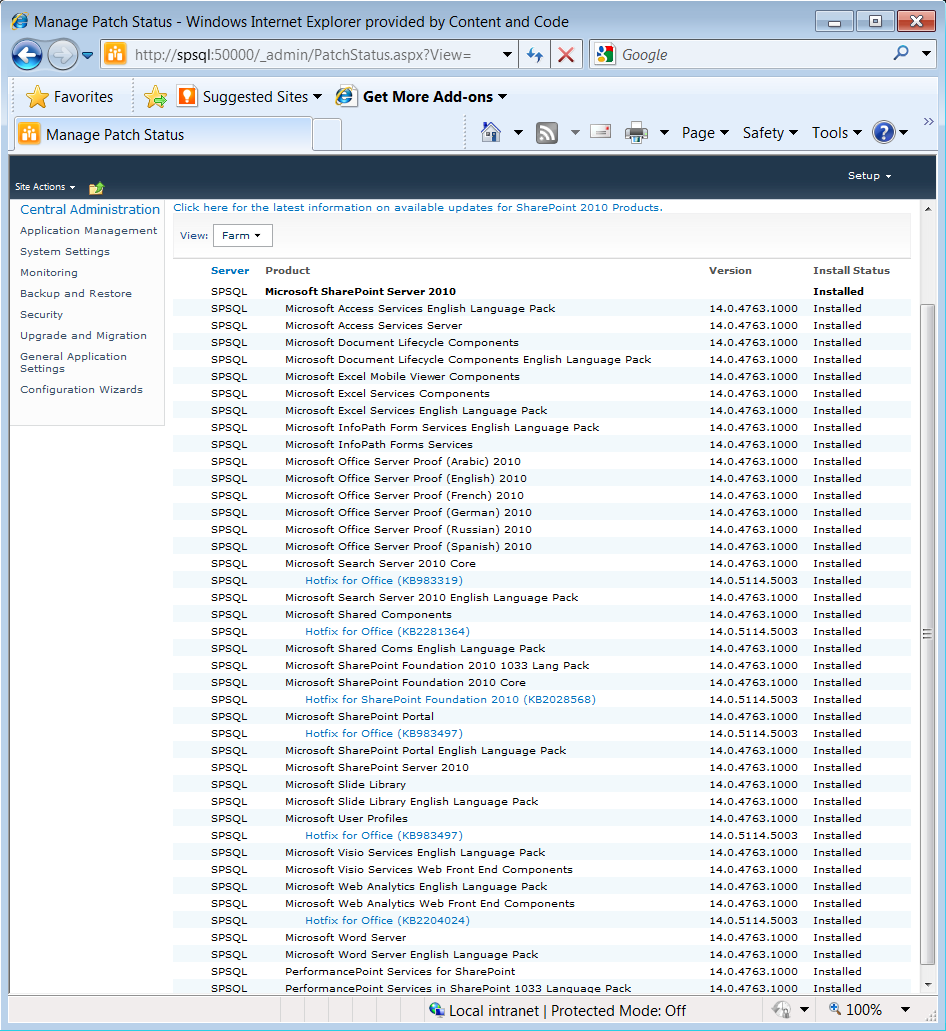Expand the Site Actions menu

(x=45, y=187)
